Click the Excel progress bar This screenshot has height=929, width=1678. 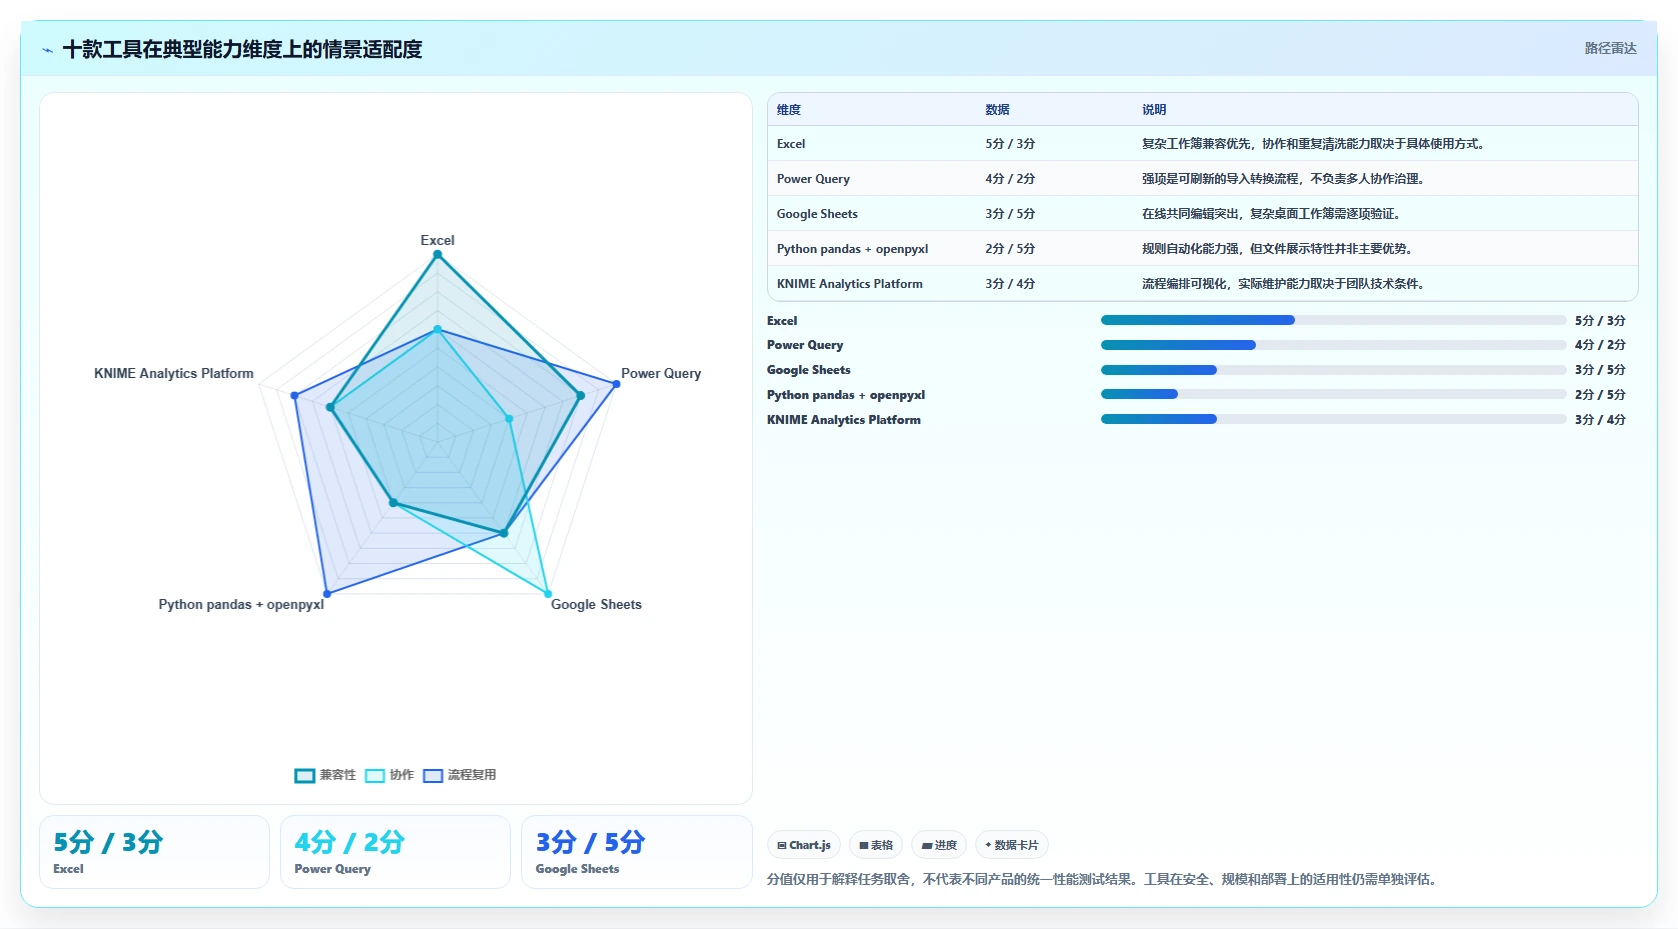click(1333, 320)
